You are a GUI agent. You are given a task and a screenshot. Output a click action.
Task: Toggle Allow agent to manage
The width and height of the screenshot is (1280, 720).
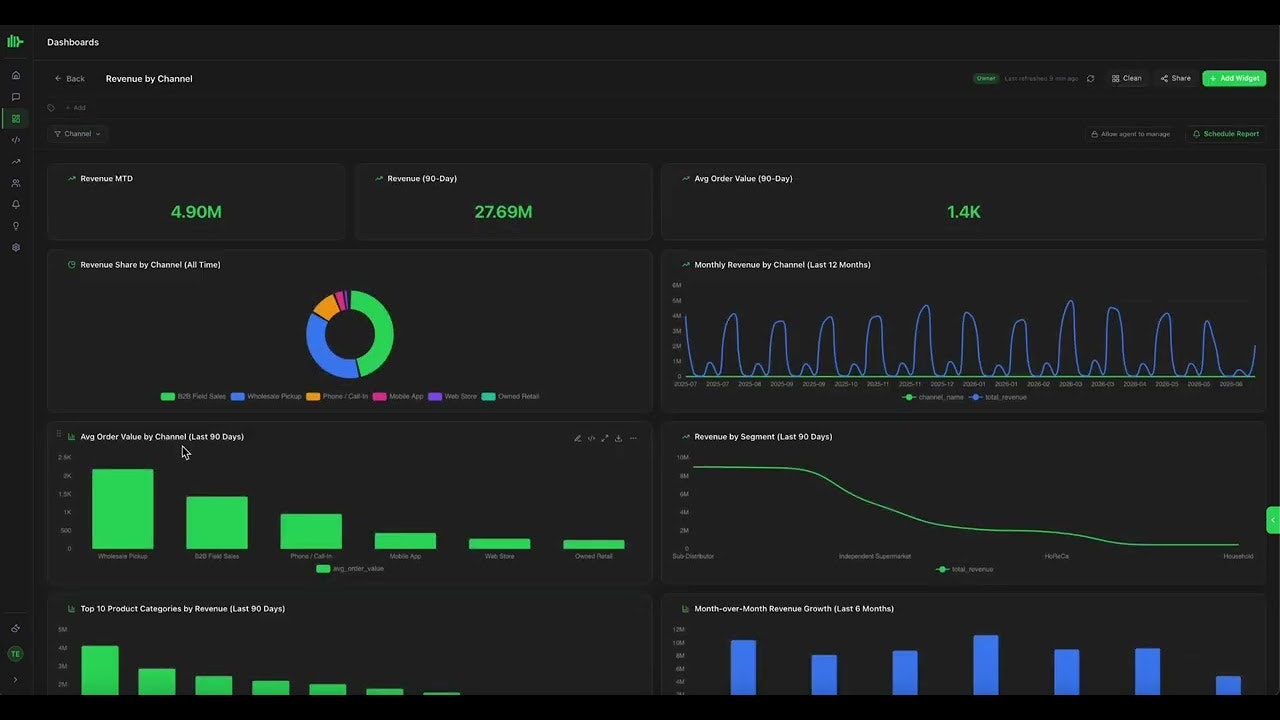[1130, 134]
